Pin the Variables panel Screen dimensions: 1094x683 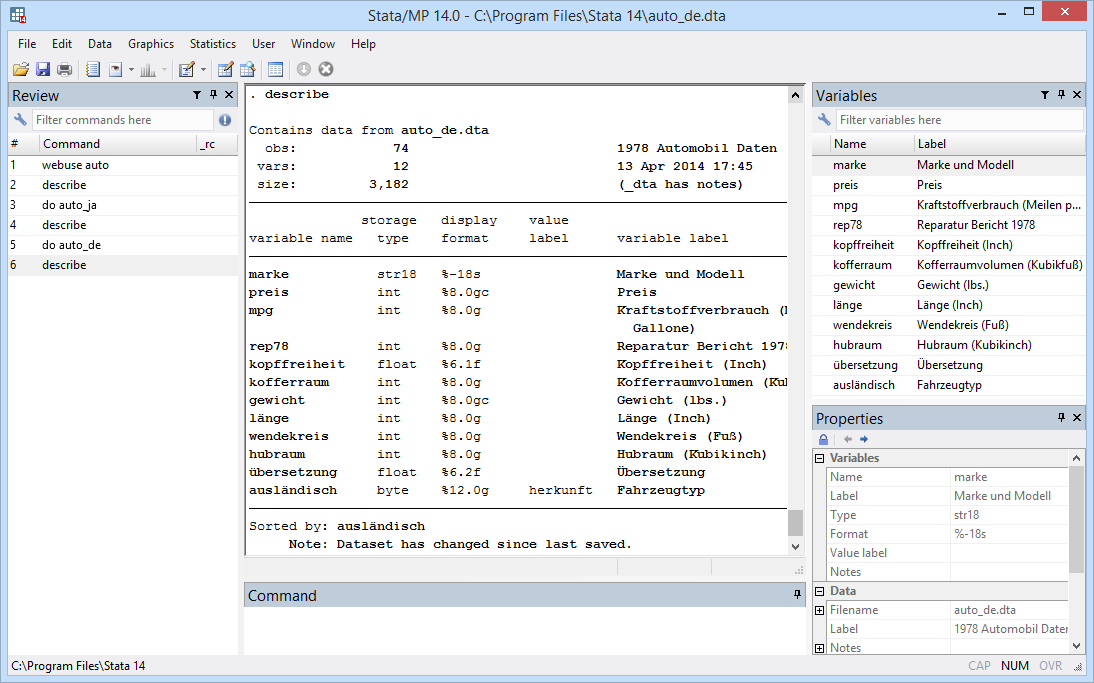pos(1061,95)
